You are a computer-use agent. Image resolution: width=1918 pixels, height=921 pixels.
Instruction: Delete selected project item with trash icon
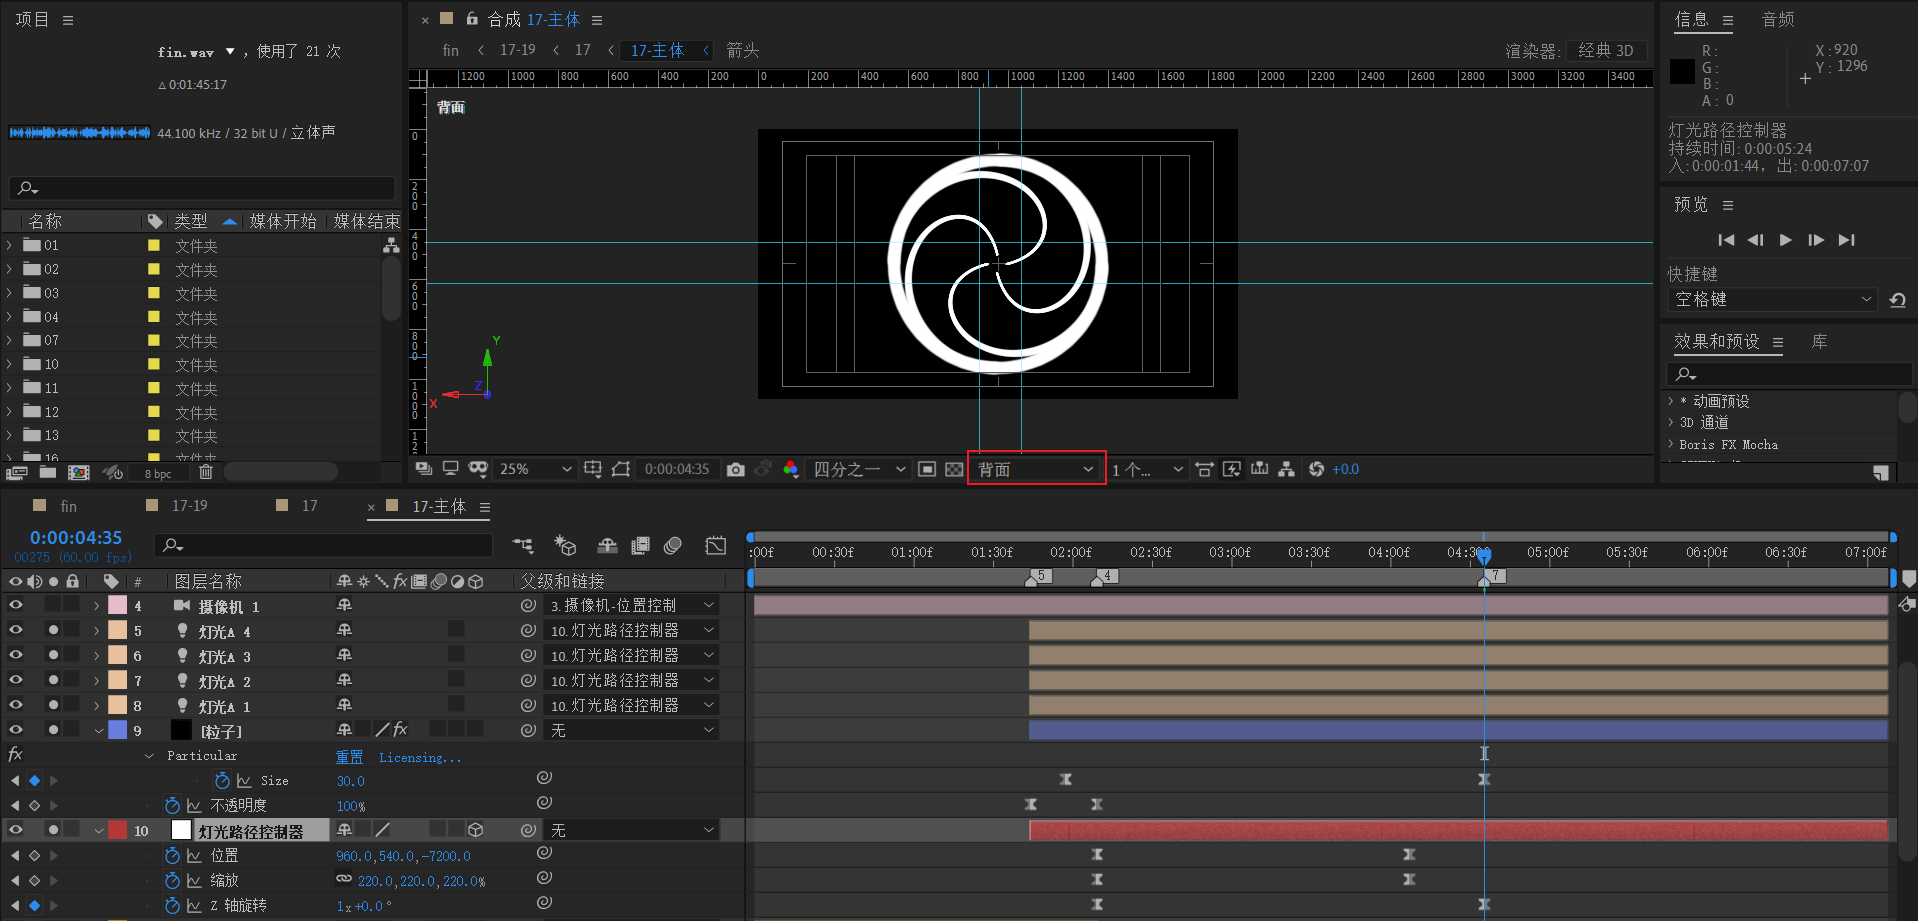[206, 472]
